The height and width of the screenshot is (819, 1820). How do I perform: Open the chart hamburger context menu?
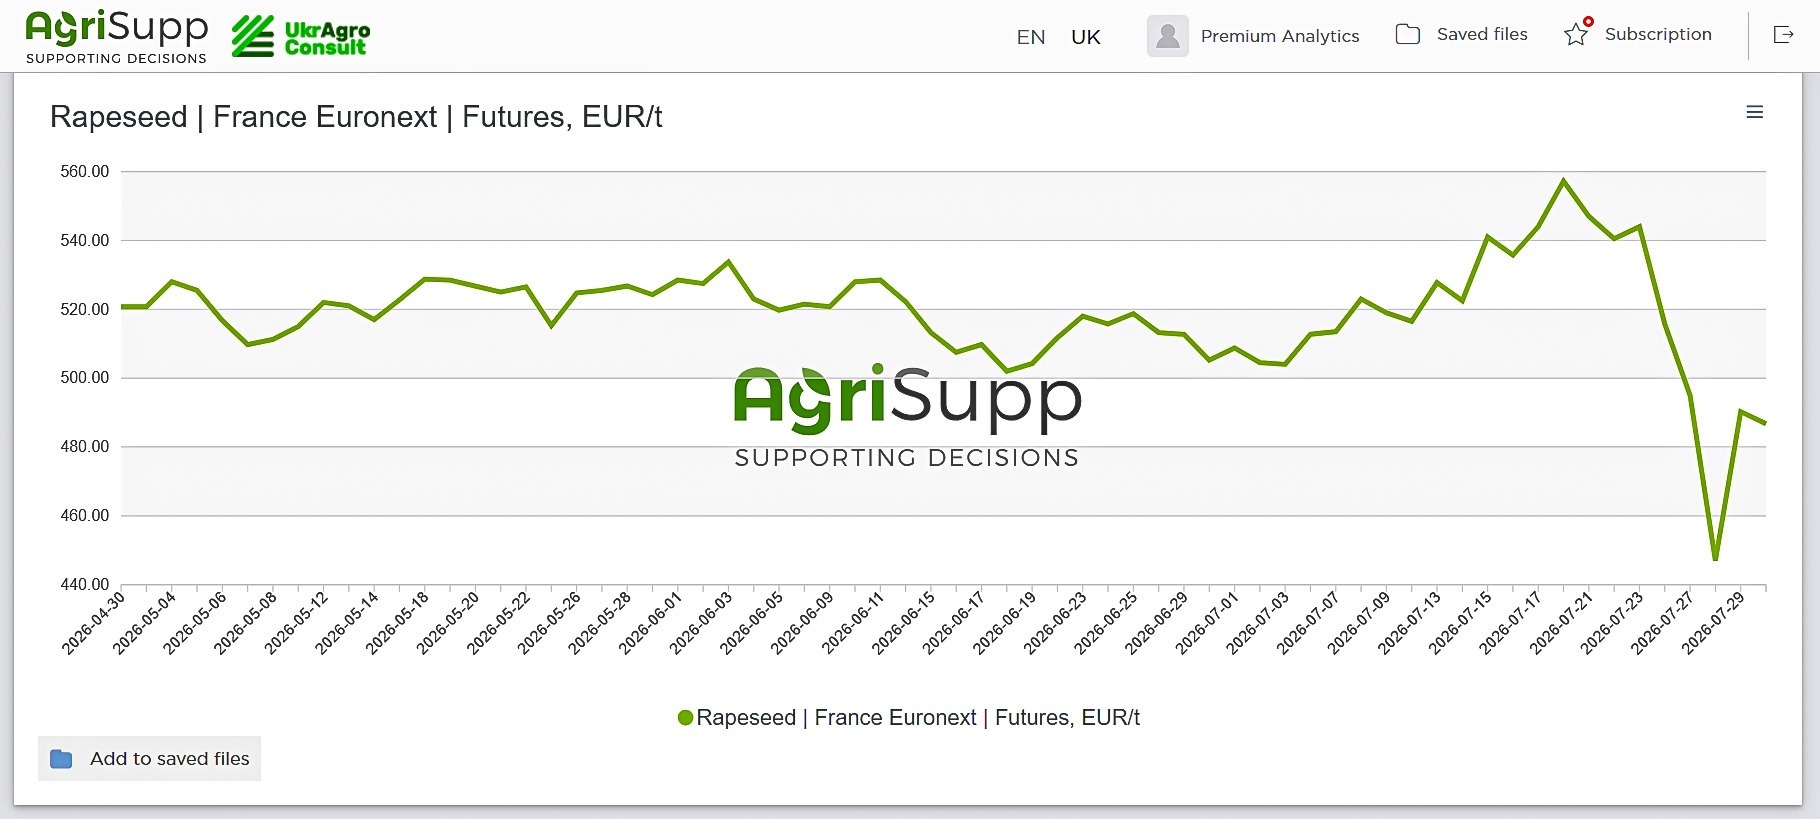pyautogui.click(x=1754, y=112)
